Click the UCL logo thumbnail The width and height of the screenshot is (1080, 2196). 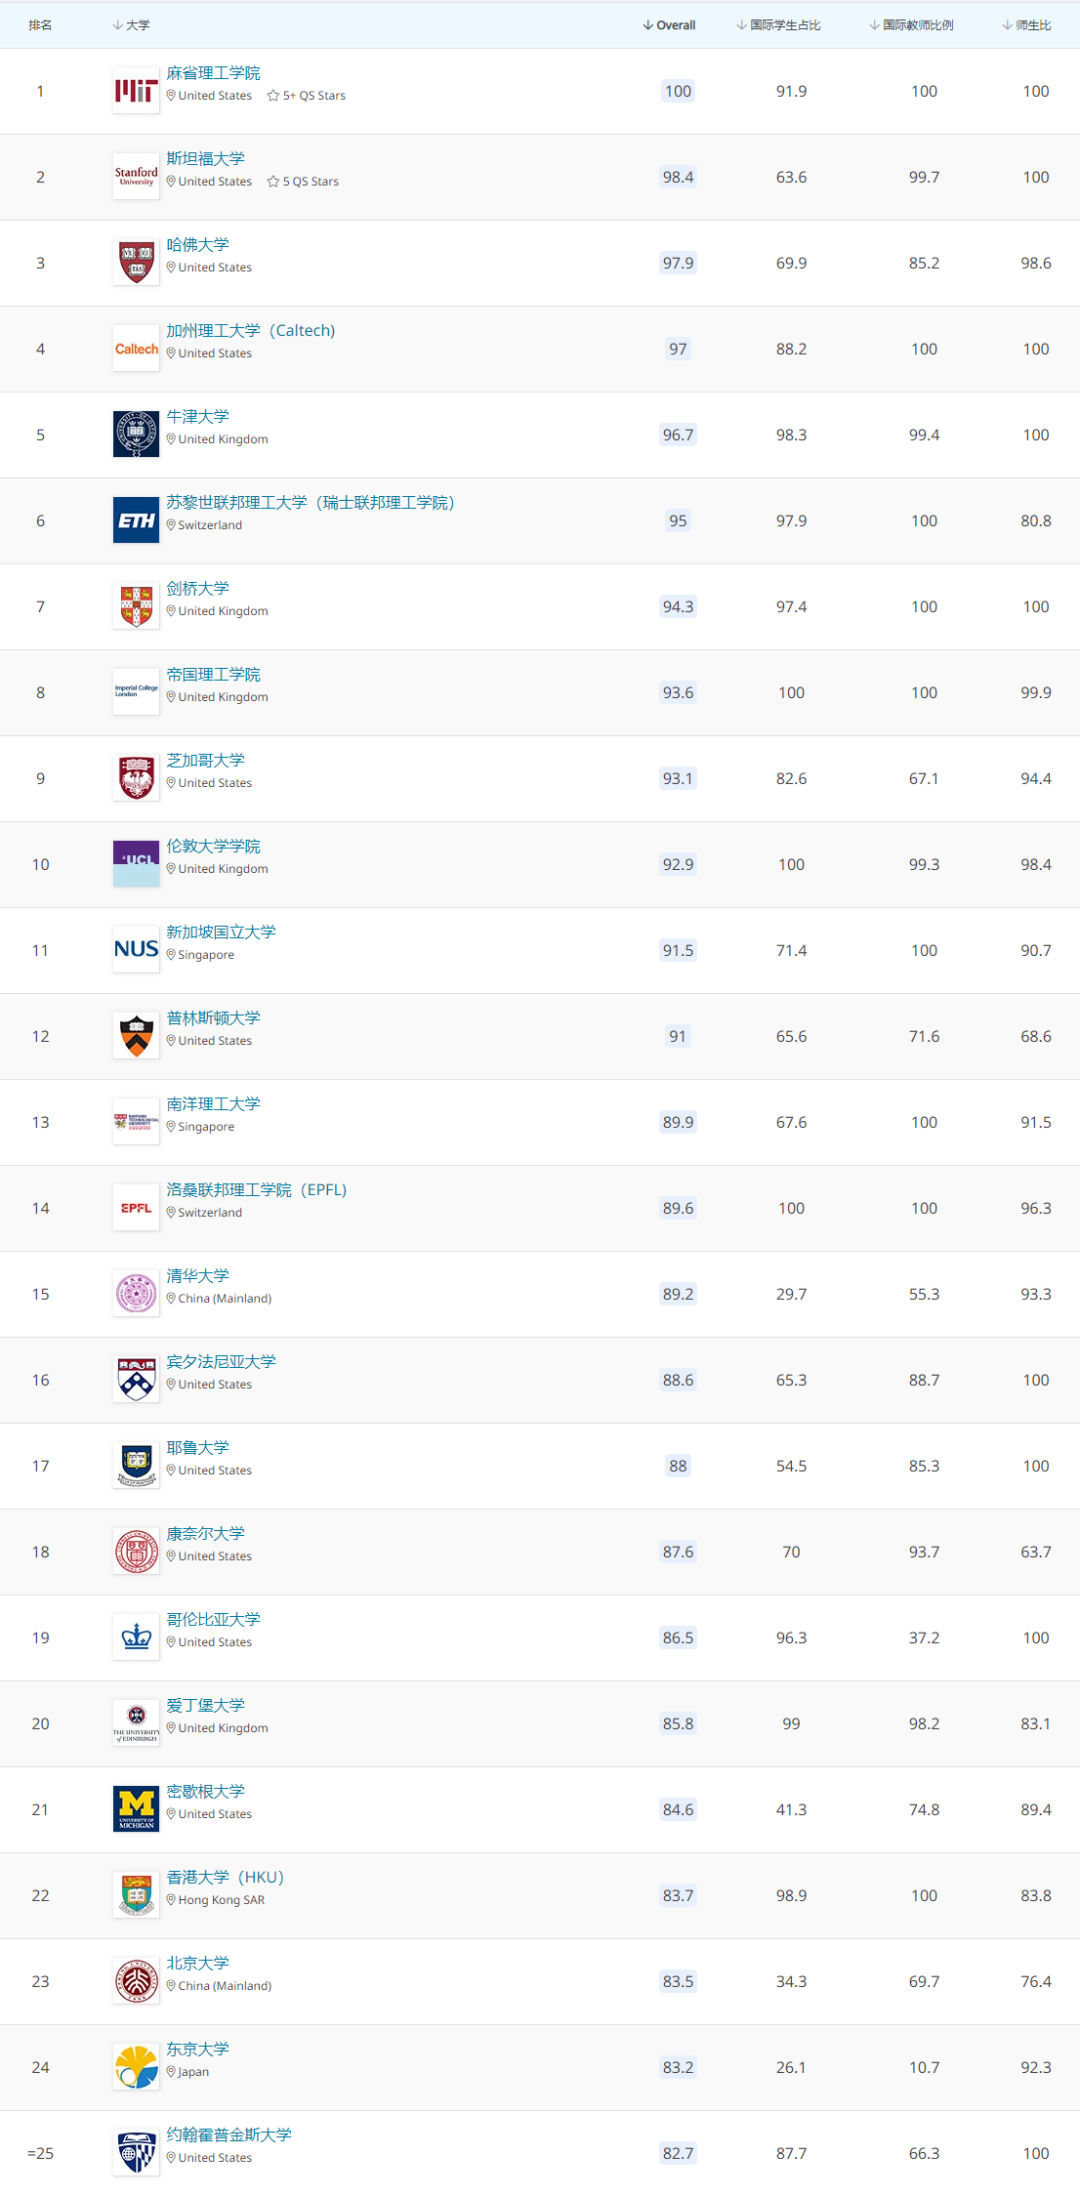pyautogui.click(x=136, y=864)
